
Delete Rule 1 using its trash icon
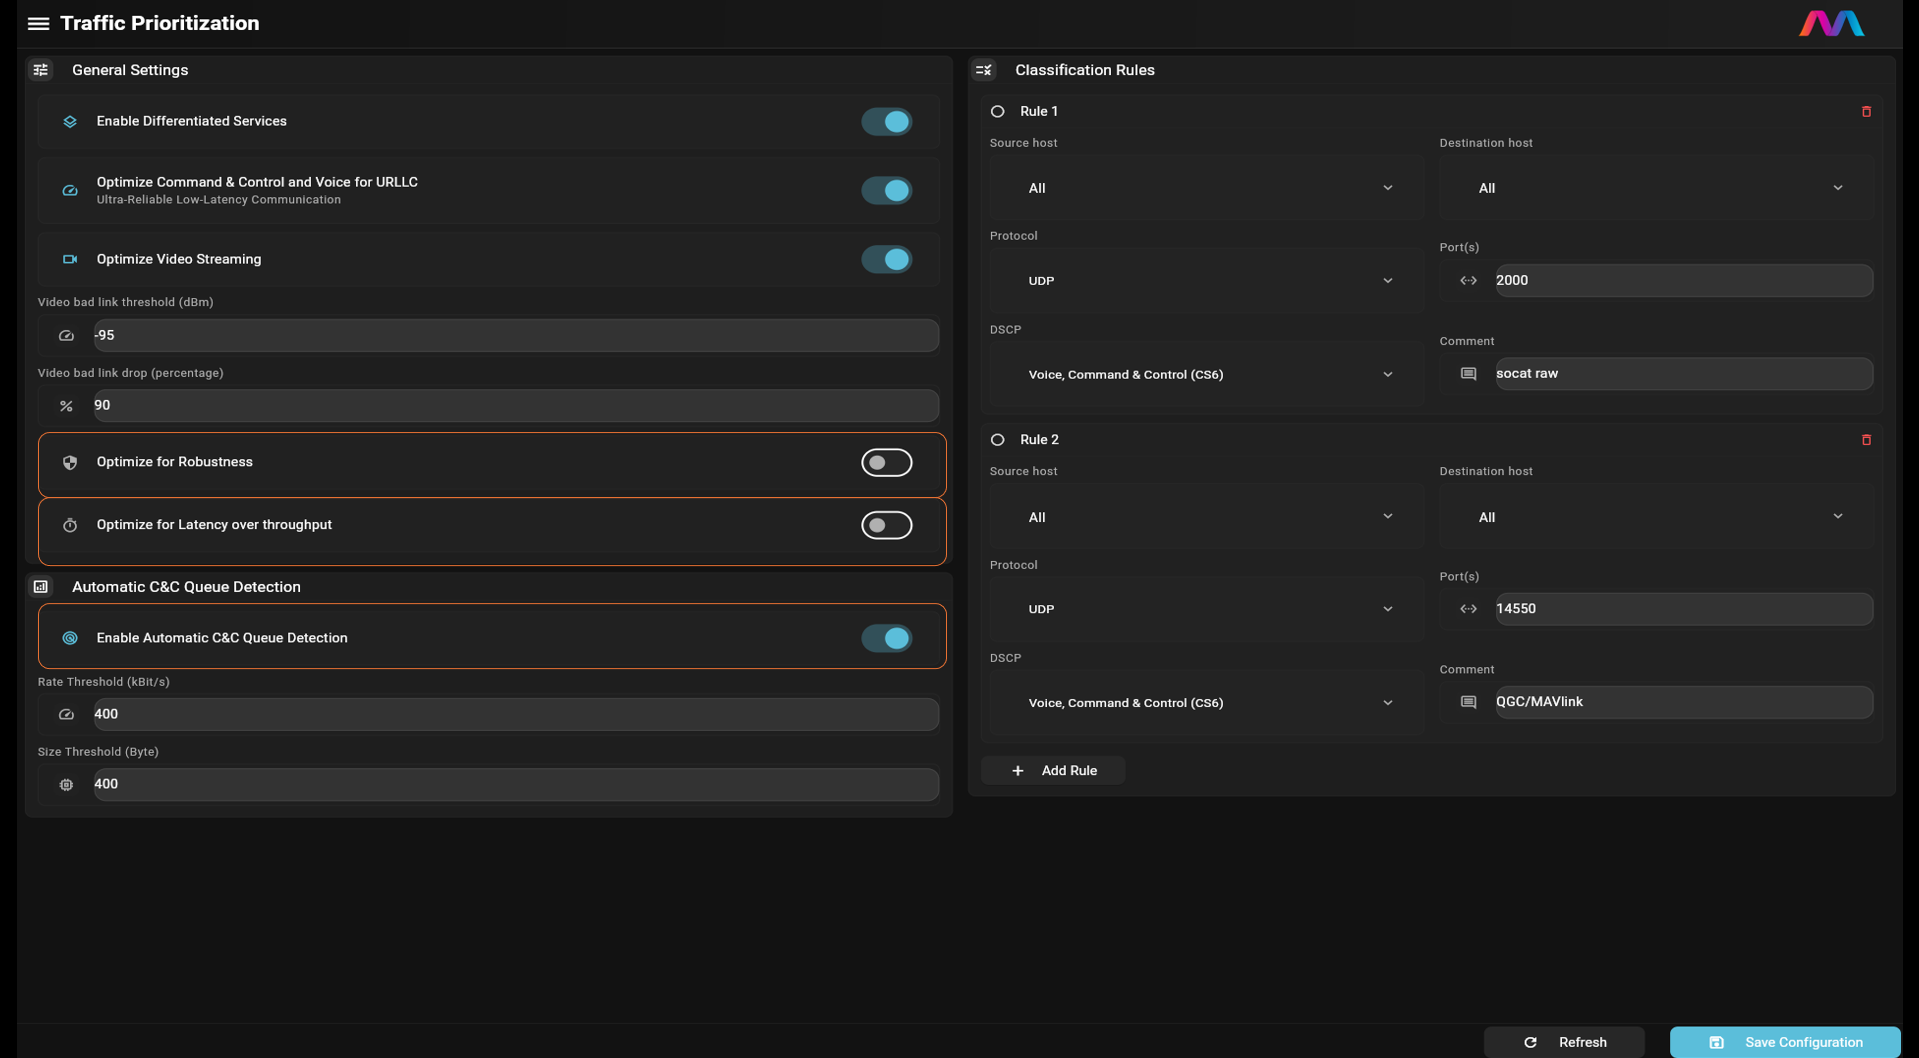coord(1866,111)
